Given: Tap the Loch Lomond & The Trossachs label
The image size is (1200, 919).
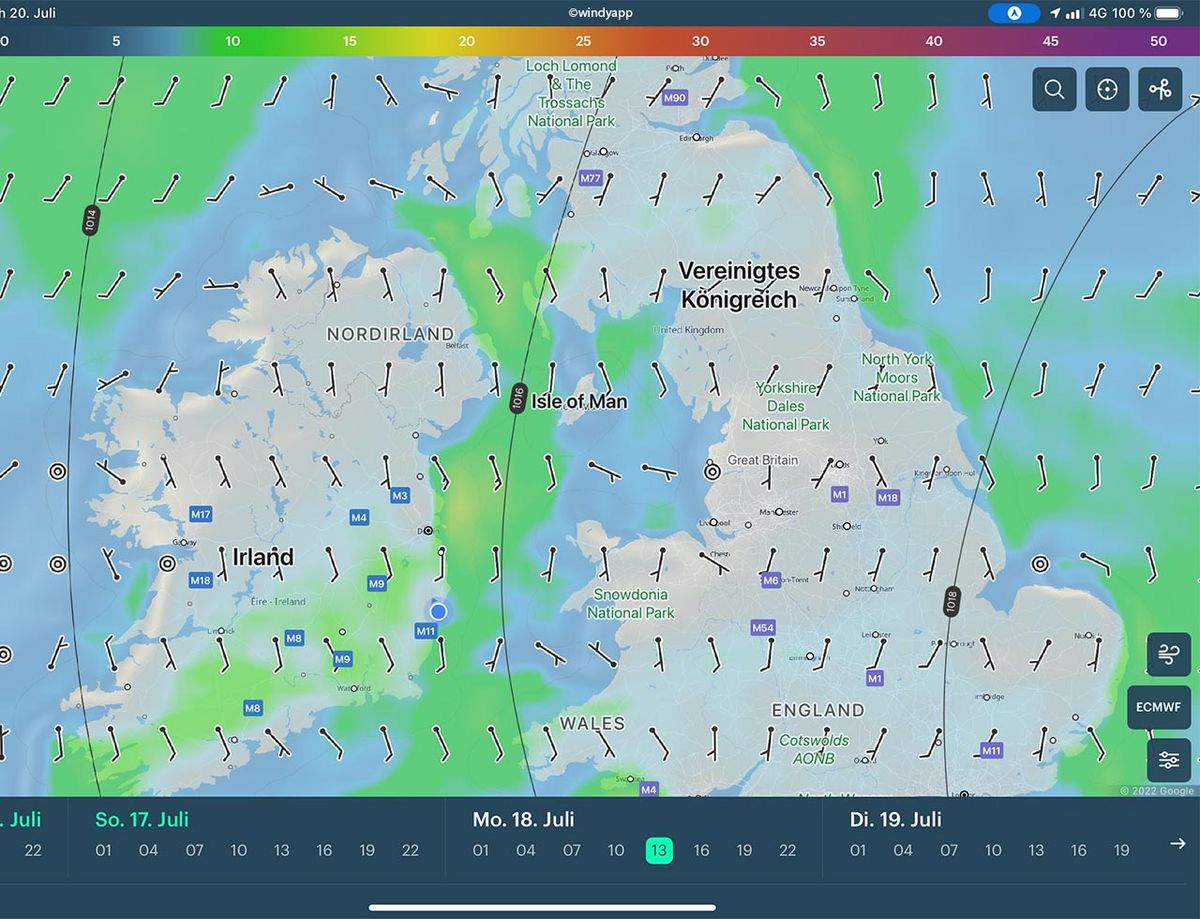Looking at the screenshot, I should coord(572,93).
